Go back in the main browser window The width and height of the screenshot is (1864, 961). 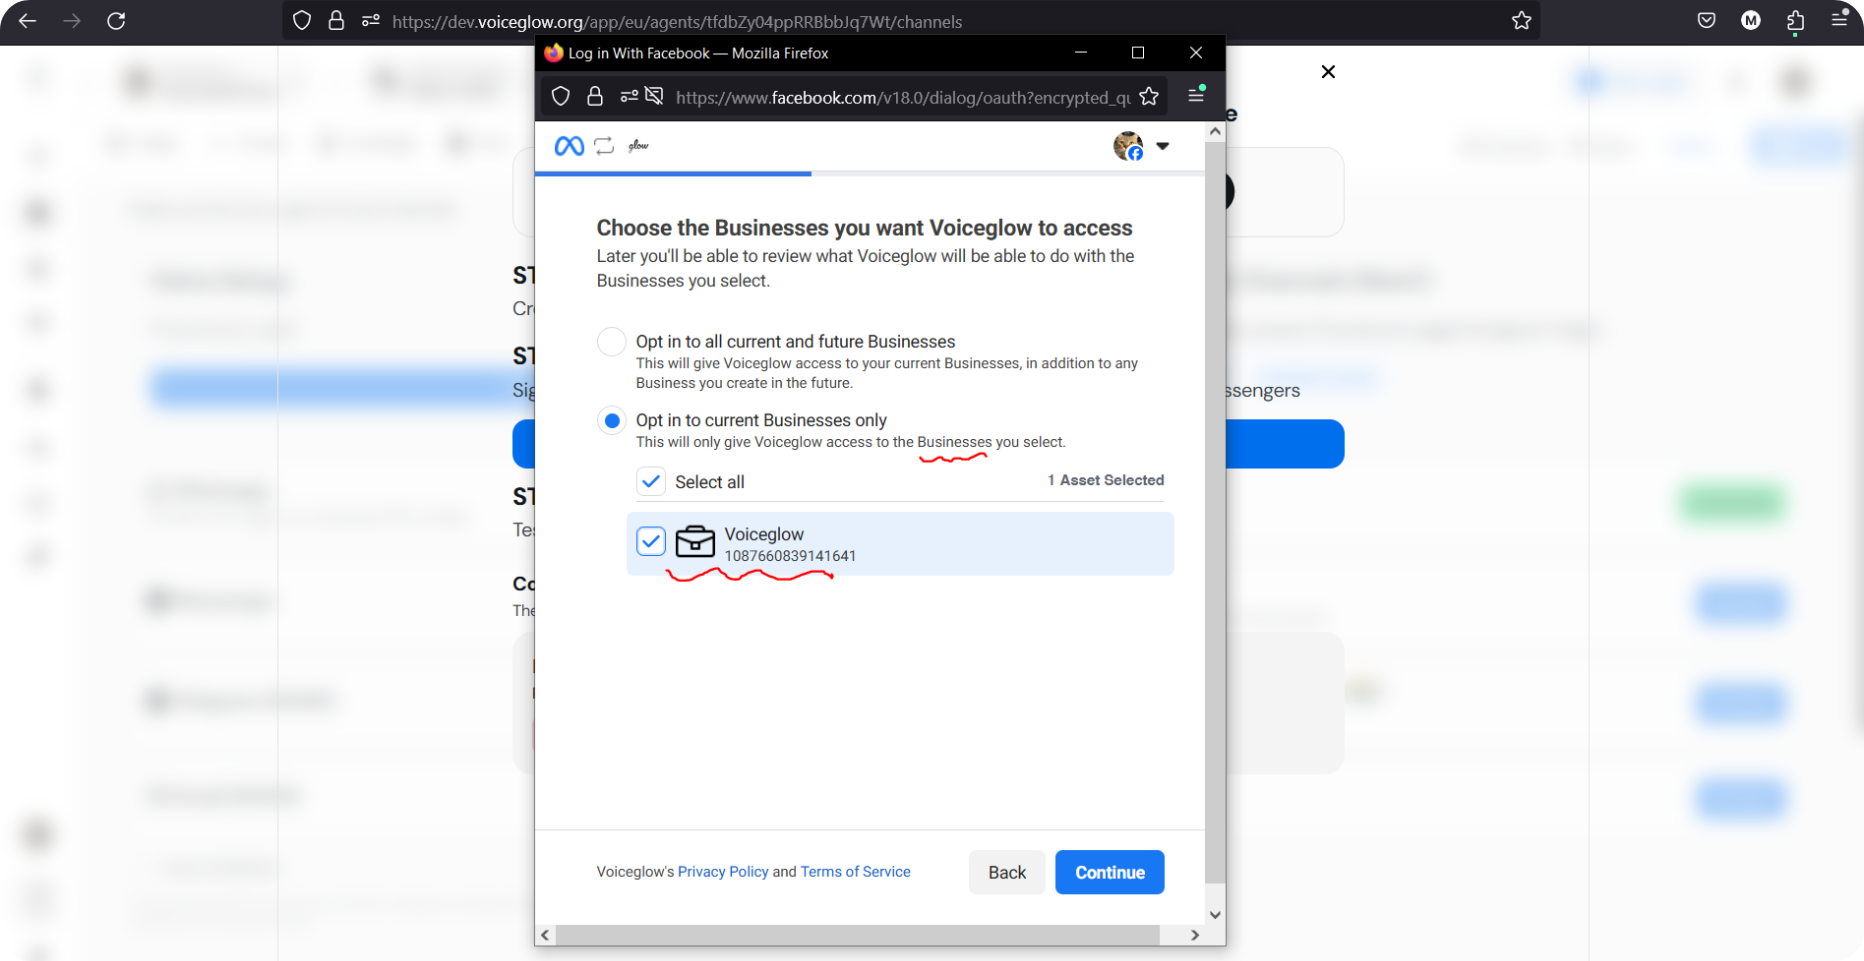click(27, 21)
